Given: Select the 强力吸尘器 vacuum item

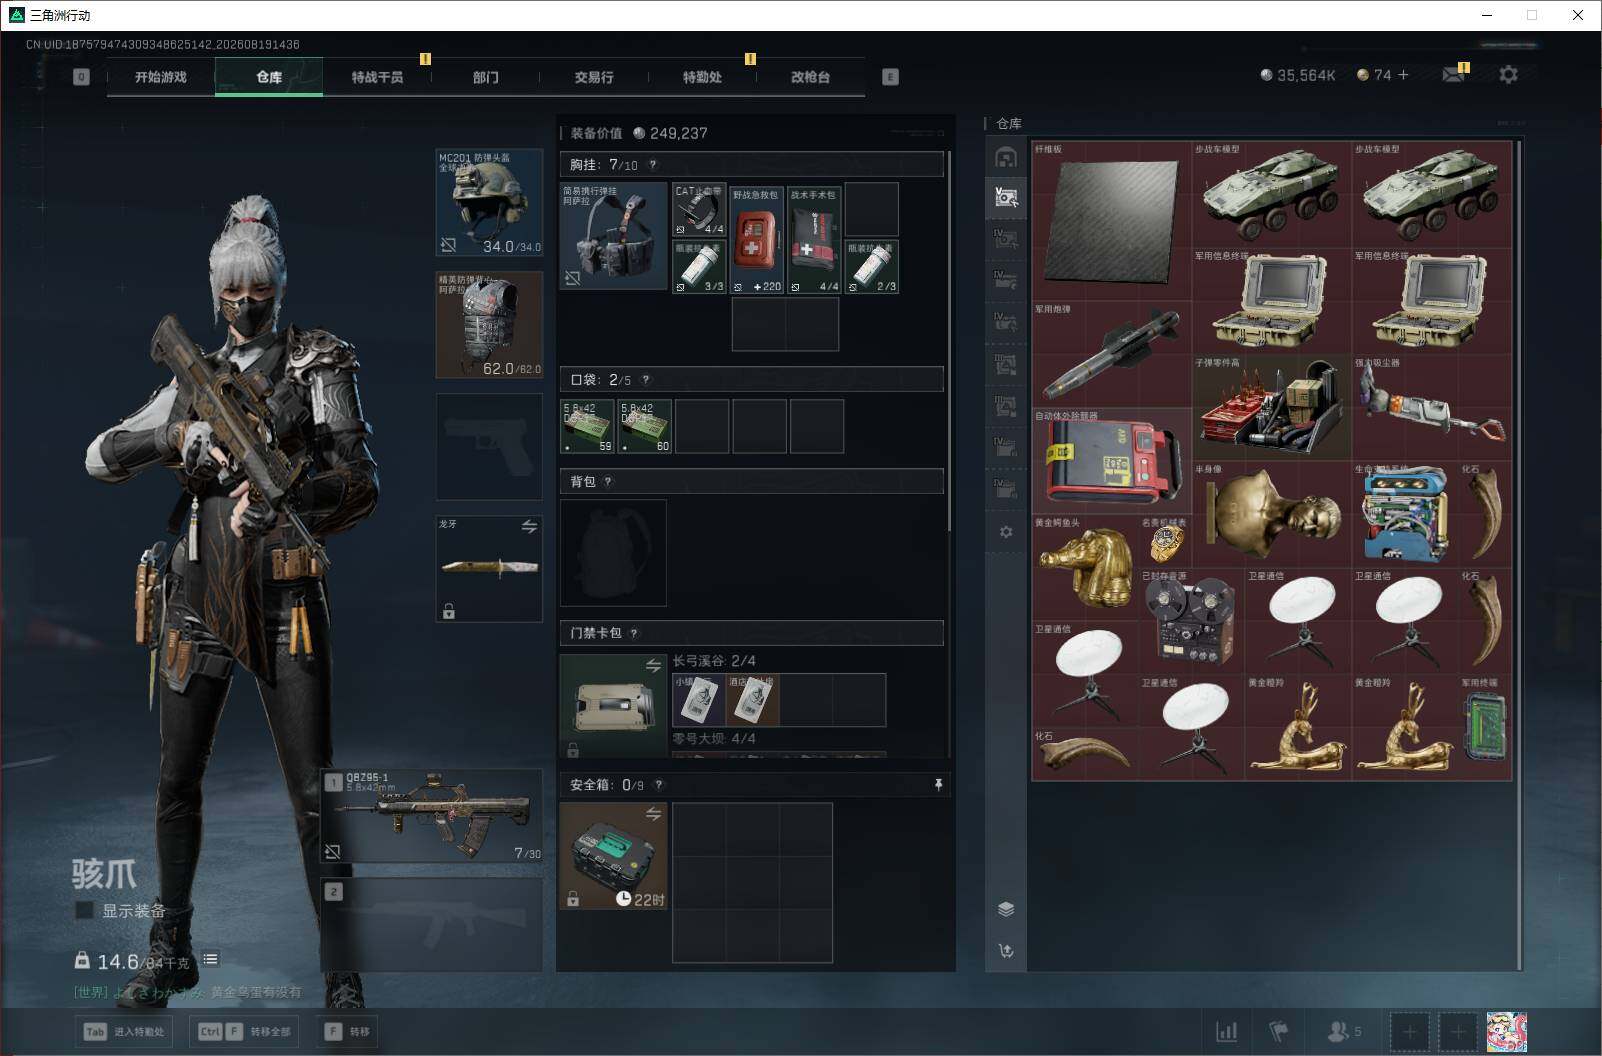Looking at the screenshot, I should coord(1431,407).
